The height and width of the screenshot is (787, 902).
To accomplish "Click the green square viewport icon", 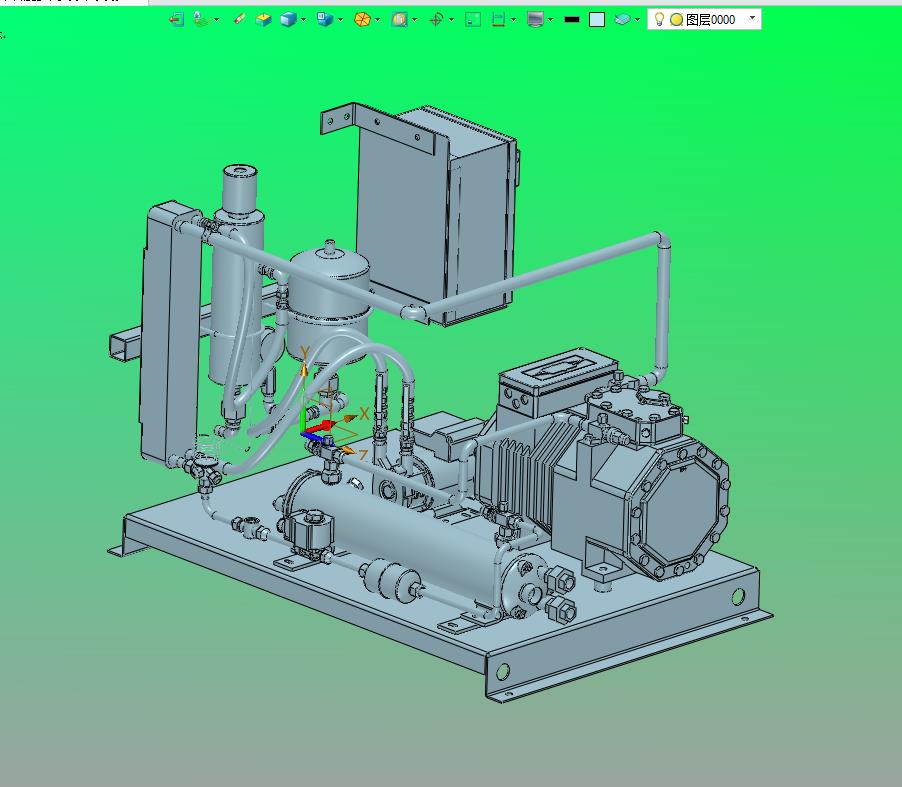I will (x=473, y=20).
